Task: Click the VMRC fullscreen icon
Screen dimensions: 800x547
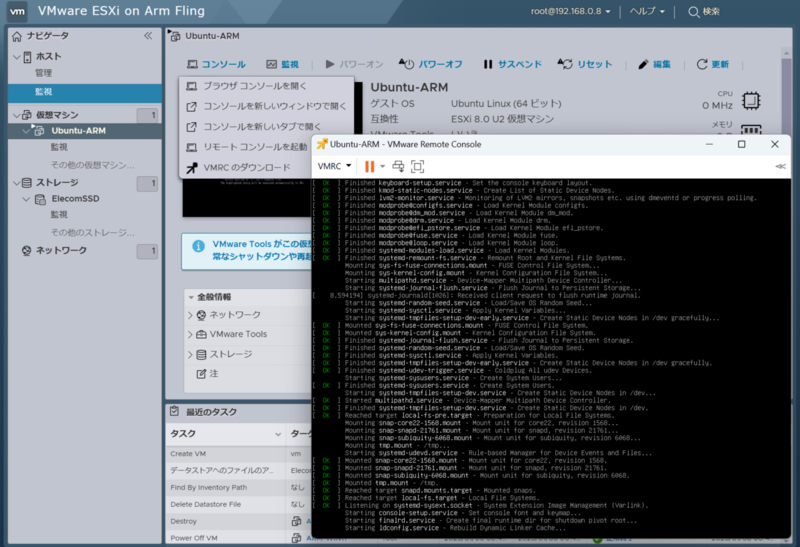Action: click(417, 166)
